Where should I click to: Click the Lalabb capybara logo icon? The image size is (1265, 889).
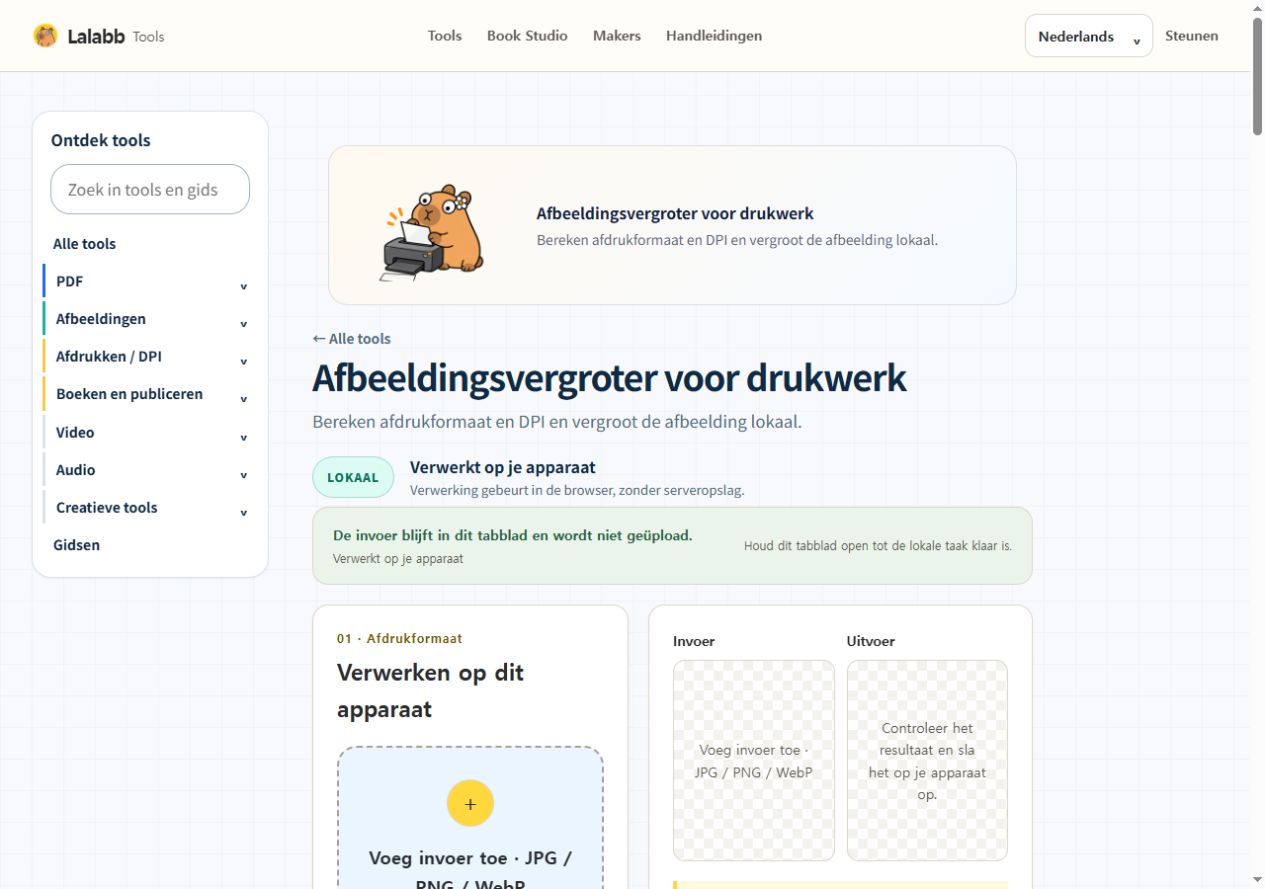point(45,36)
